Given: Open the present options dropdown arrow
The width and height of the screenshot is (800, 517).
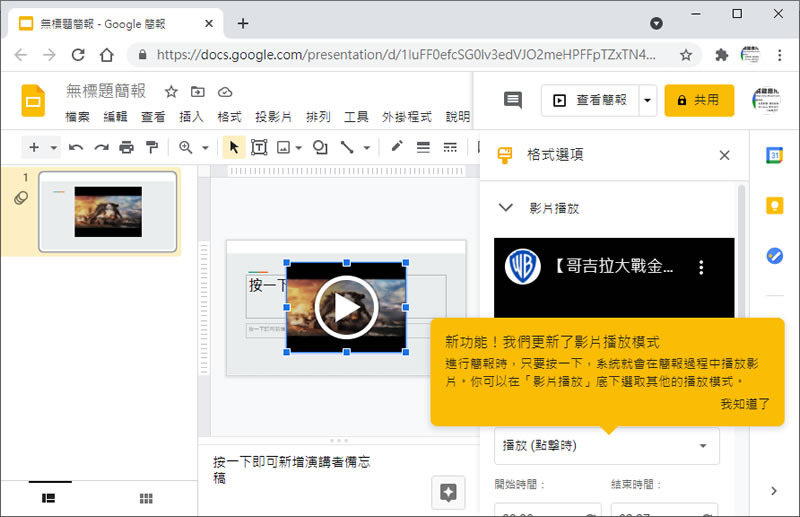Looking at the screenshot, I should [647, 100].
